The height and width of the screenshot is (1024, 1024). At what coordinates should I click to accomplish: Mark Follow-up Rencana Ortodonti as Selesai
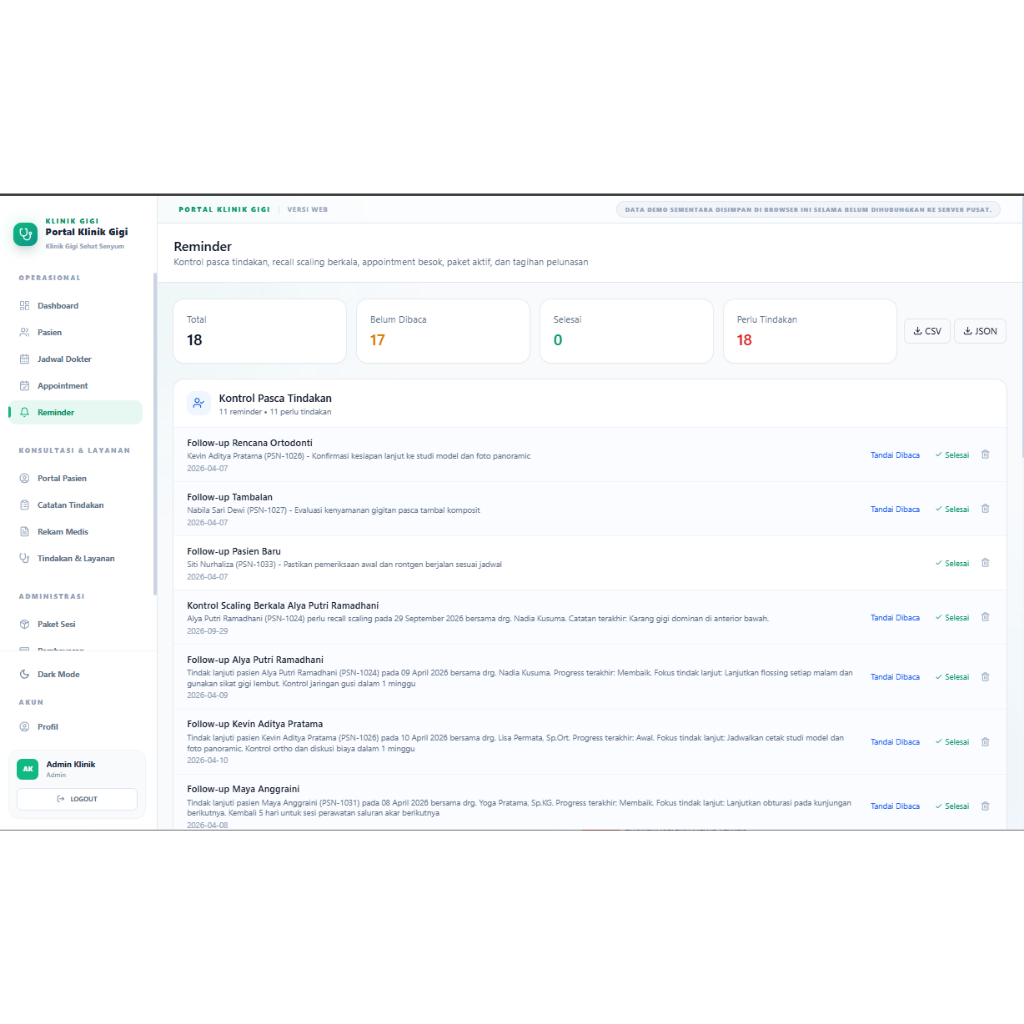coord(952,455)
